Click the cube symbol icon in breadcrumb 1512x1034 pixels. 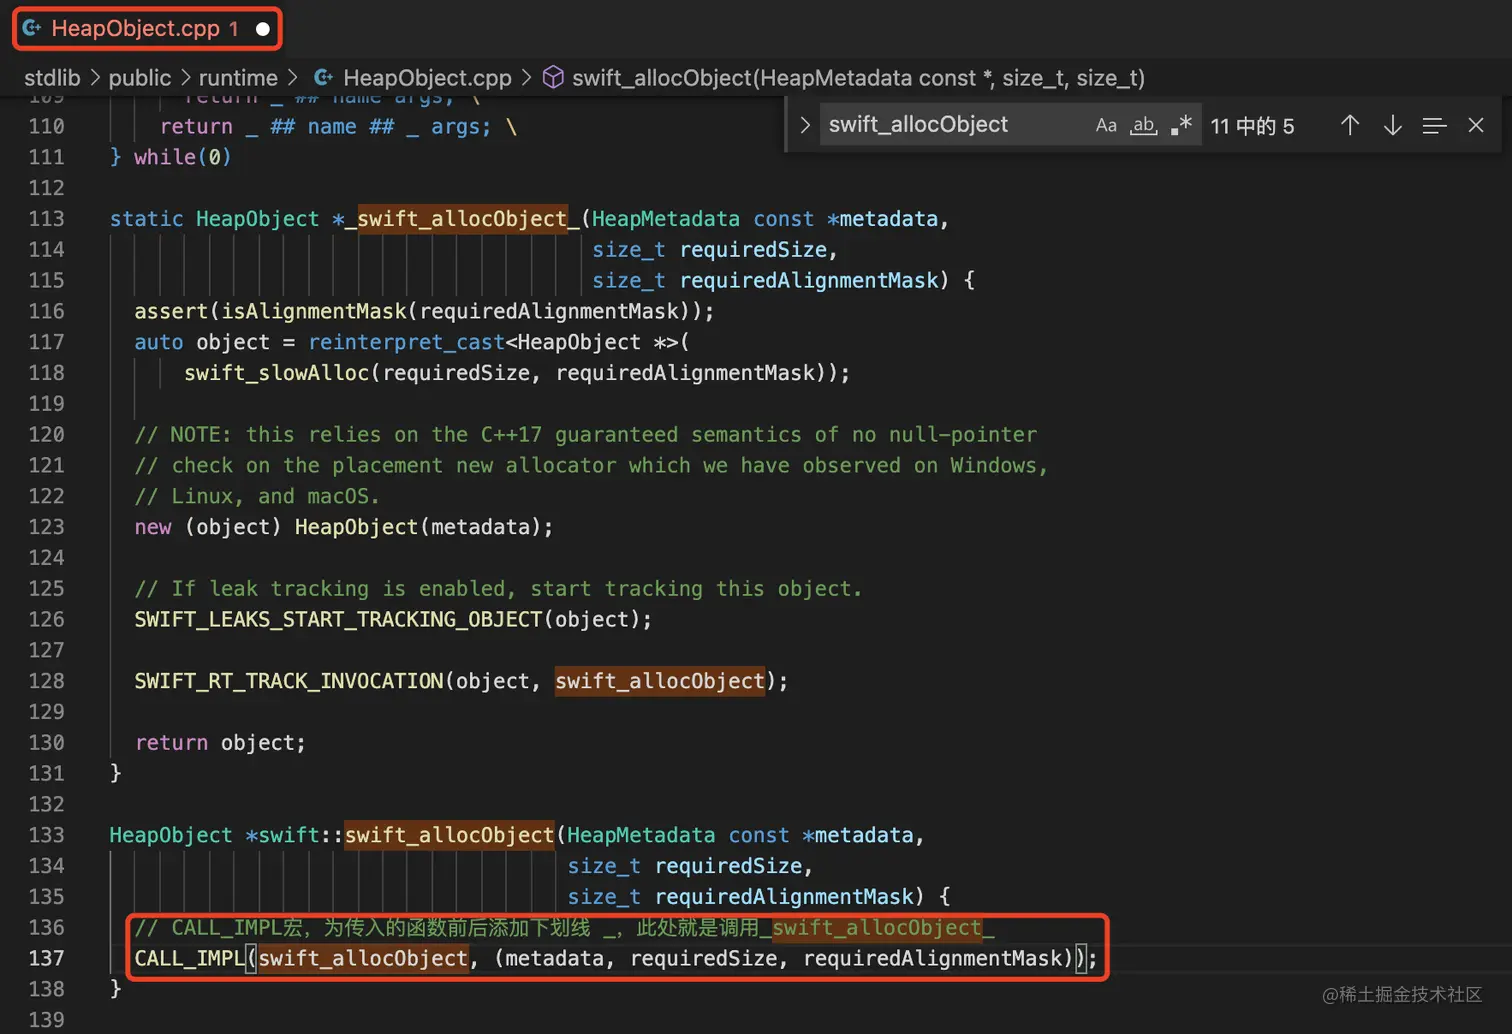click(x=553, y=77)
